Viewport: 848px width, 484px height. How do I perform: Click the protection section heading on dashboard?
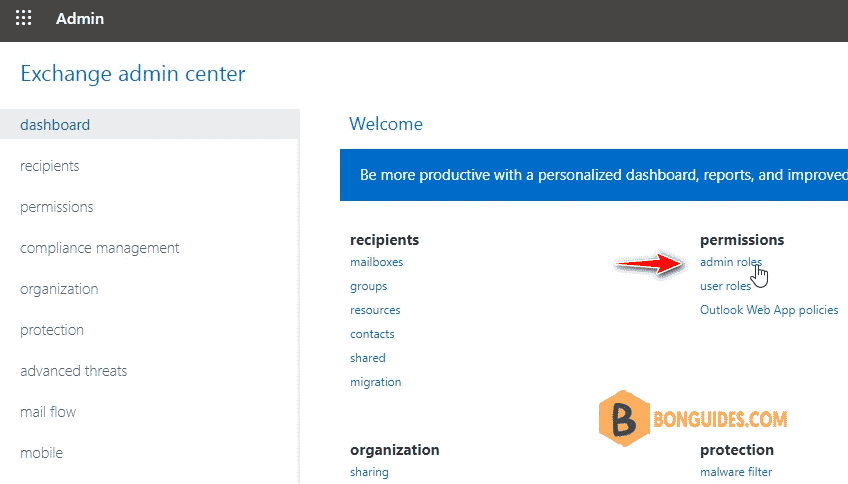pyautogui.click(x=737, y=450)
